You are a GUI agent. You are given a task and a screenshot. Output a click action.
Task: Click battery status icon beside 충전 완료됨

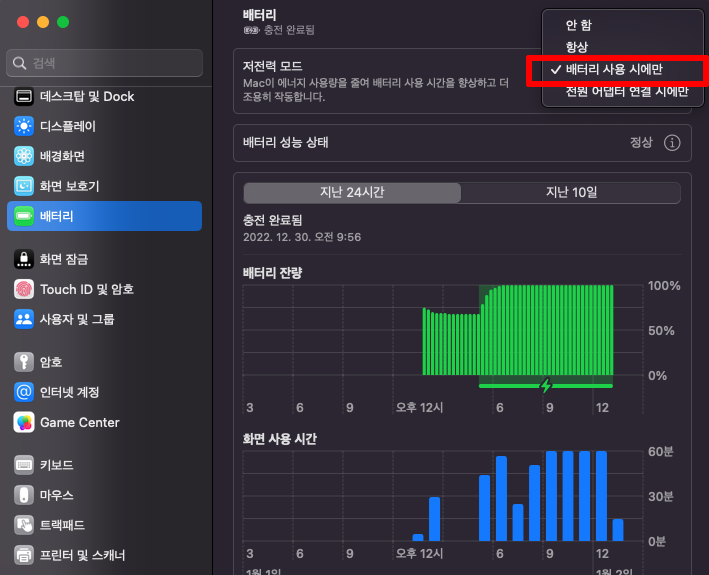coord(251,30)
